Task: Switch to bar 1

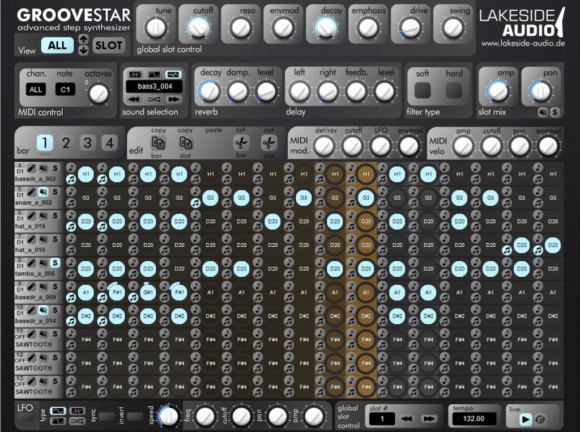Action: click(x=45, y=143)
